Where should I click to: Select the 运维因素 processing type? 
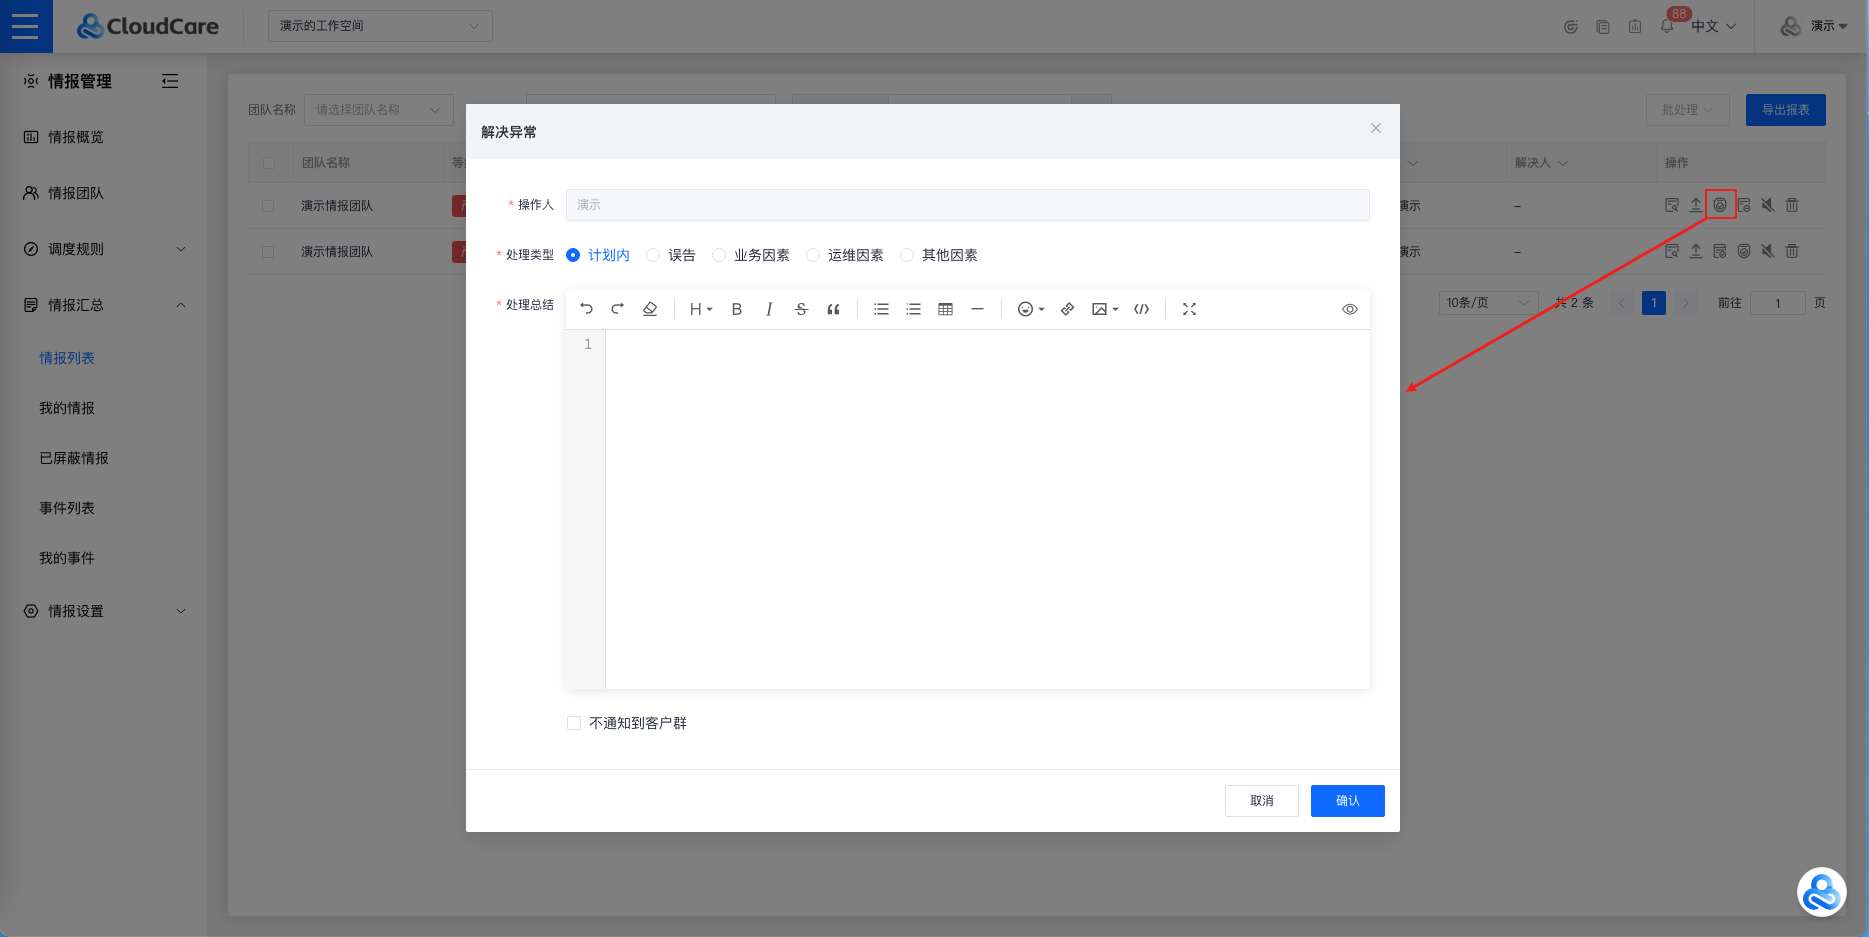coord(814,255)
